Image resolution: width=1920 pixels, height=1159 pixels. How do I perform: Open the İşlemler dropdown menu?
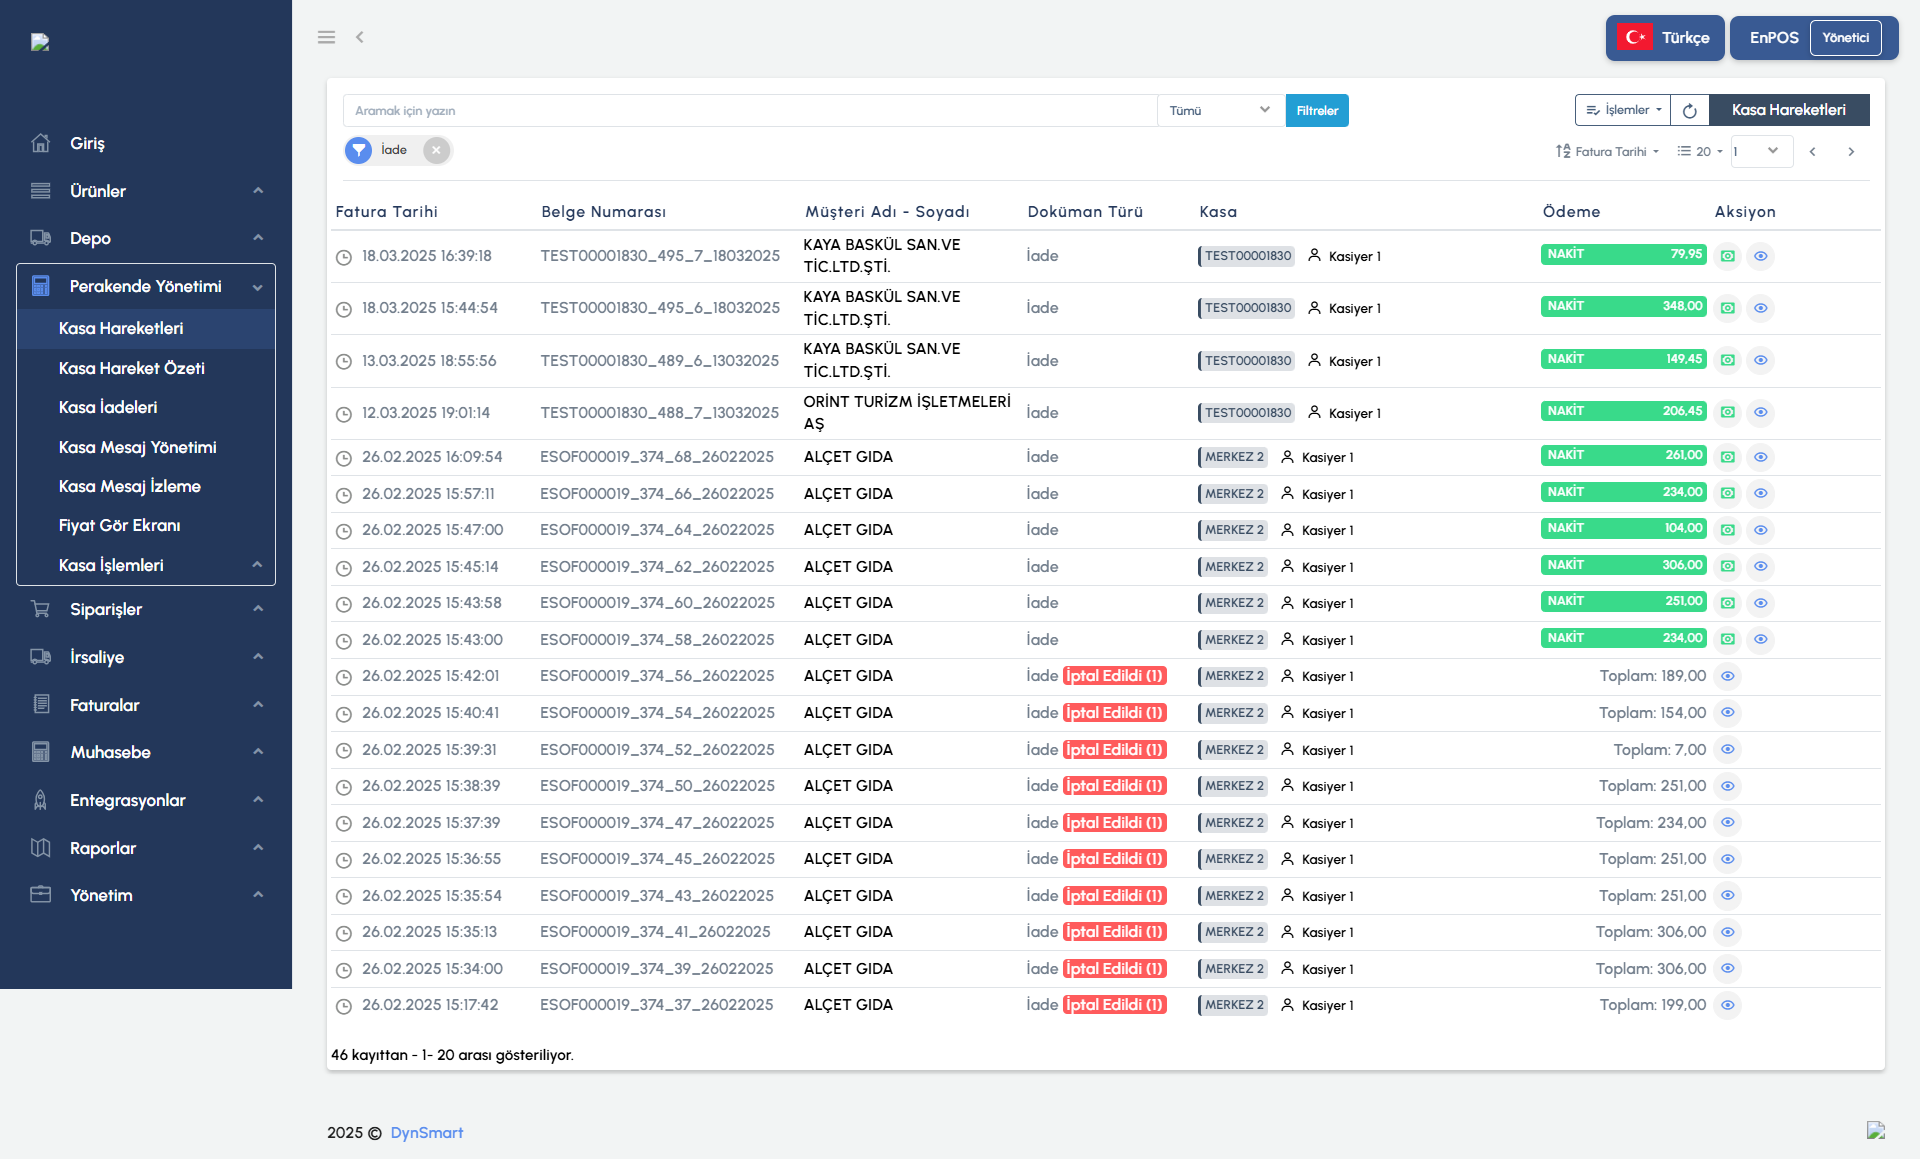1622,110
